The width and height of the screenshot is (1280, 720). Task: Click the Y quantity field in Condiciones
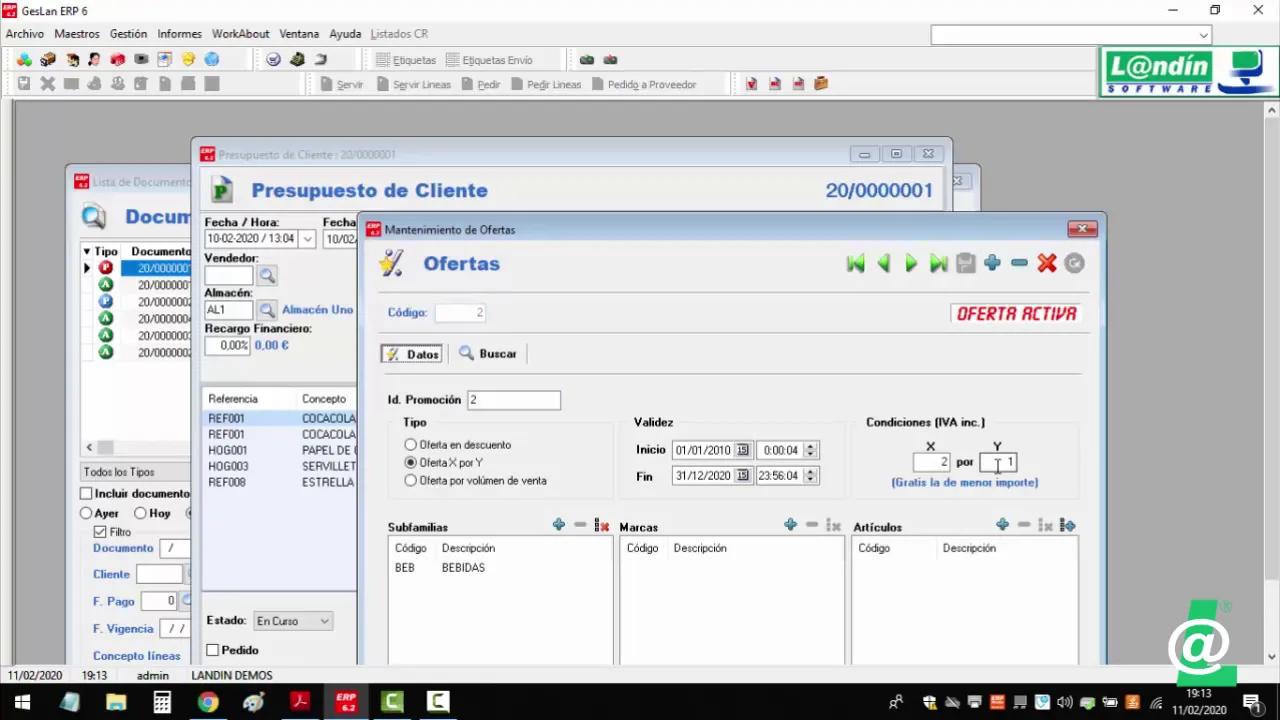pyautogui.click(x=998, y=462)
